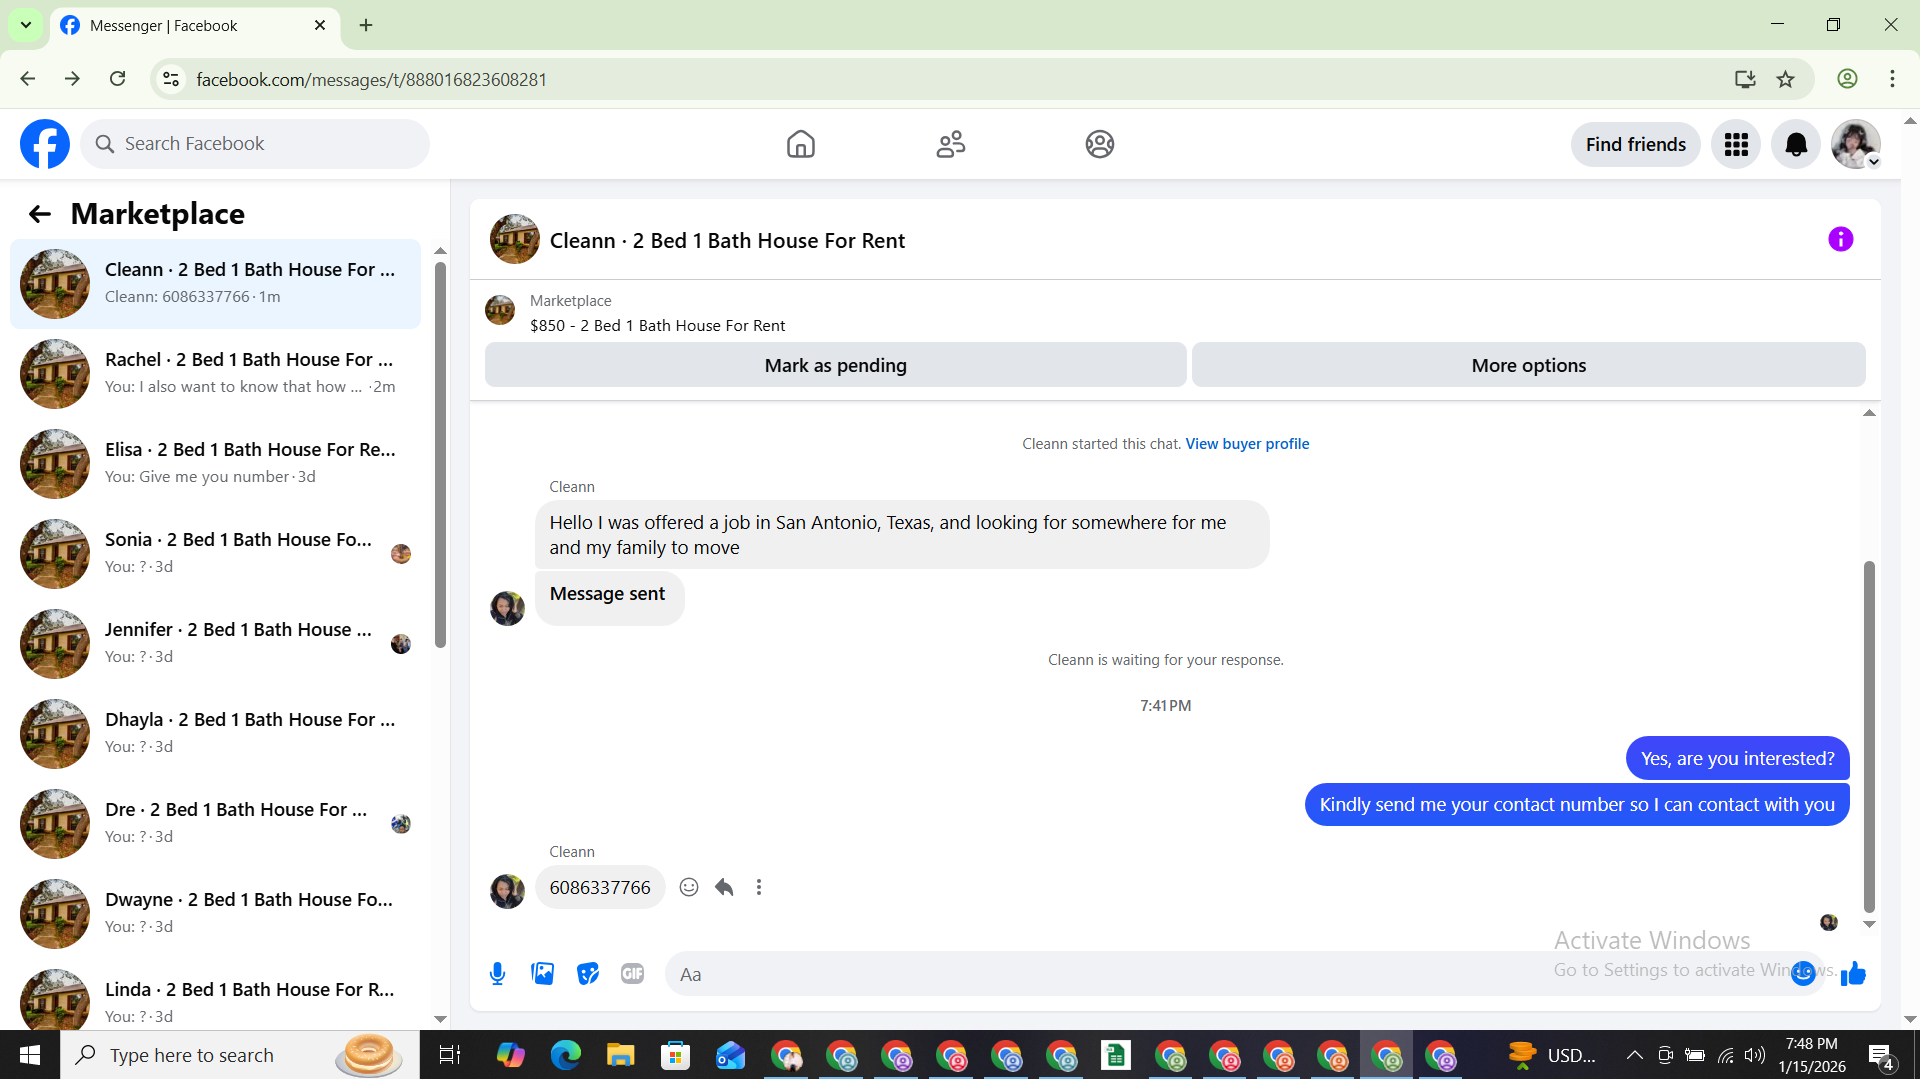Open conversation info purple icon
Viewport: 1920px width, 1079px height.
click(x=1840, y=239)
